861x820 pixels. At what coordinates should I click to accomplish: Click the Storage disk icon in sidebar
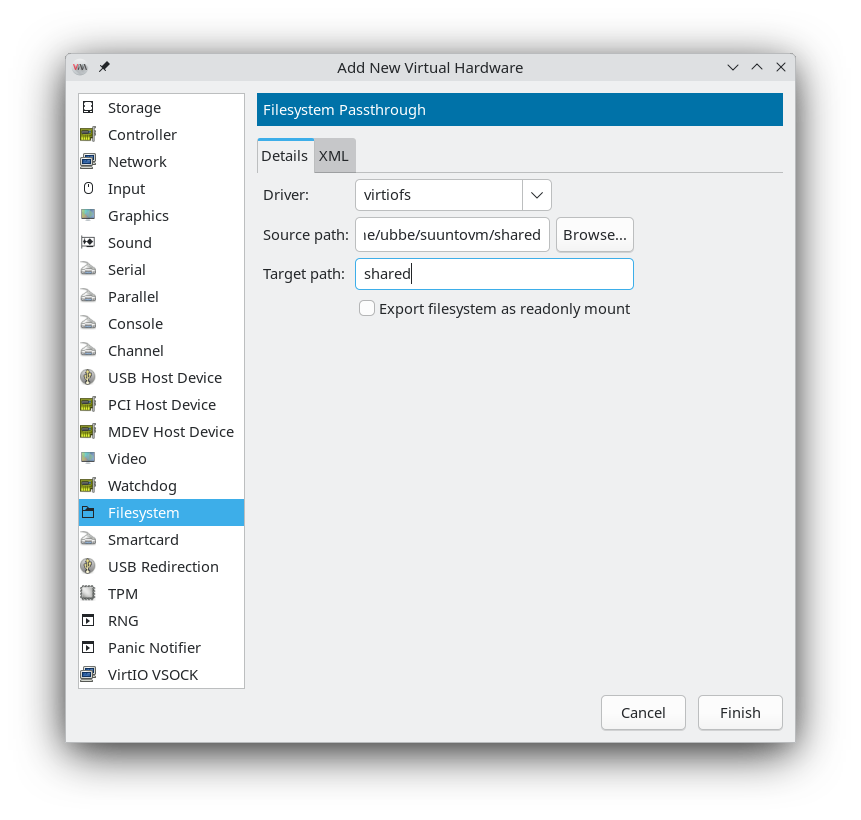click(x=88, y=108)
